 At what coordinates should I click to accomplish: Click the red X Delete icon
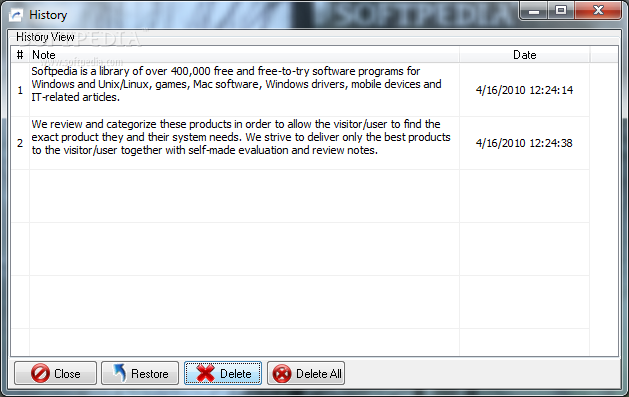tap(205, 373)
